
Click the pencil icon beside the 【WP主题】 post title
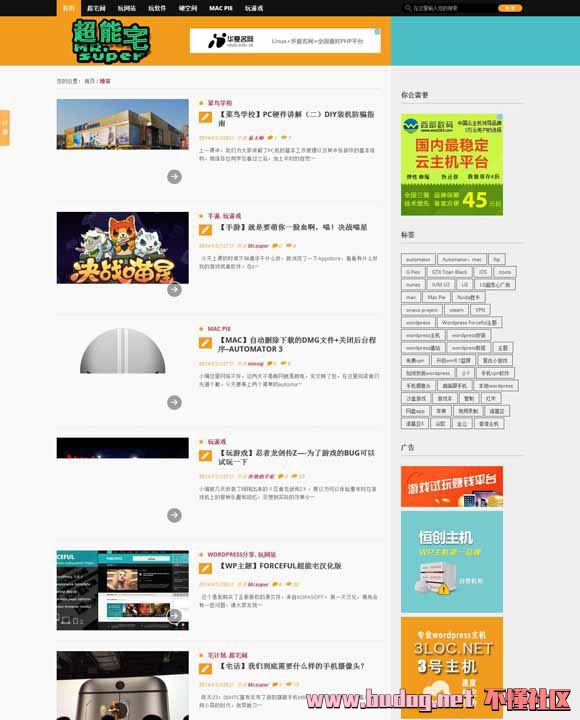(x=205, y=568)
